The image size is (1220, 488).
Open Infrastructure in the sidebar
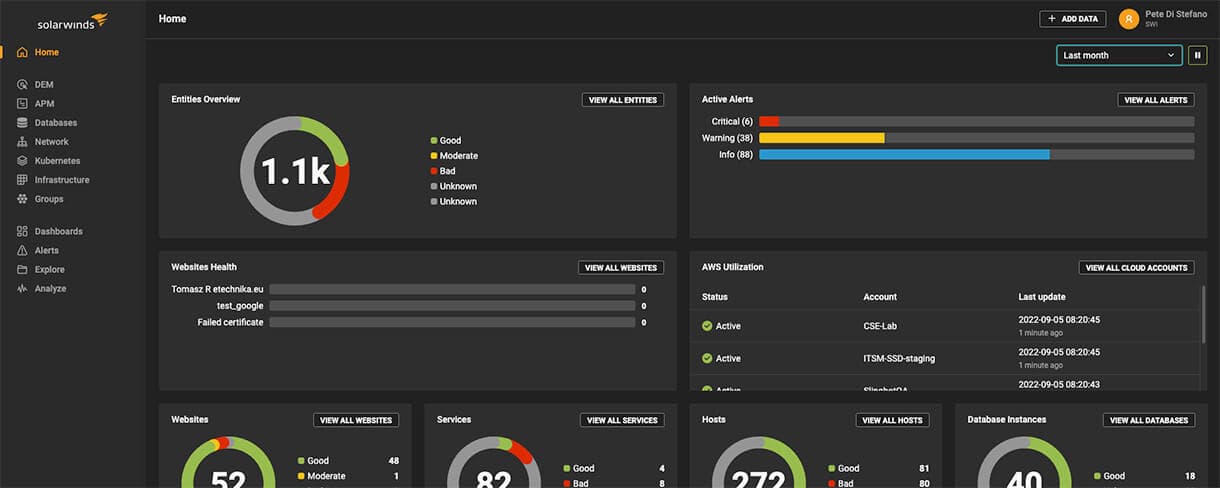point(62,180)
